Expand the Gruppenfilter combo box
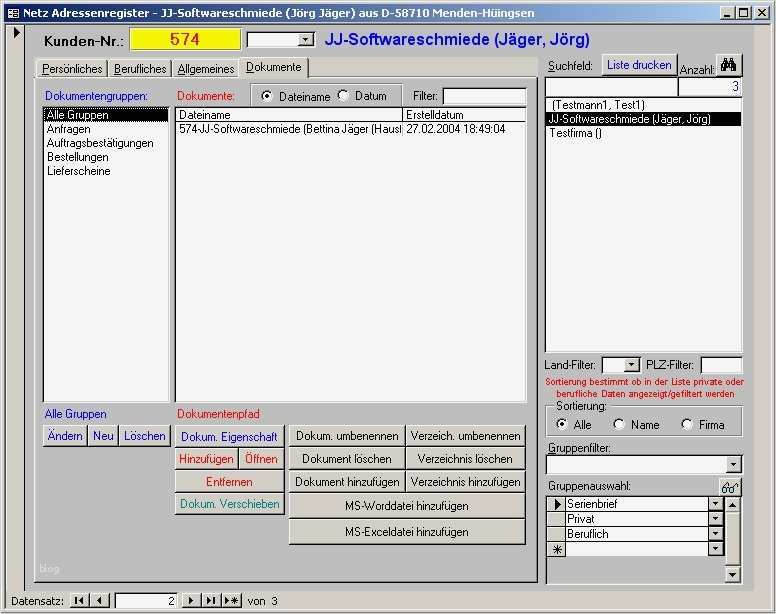 pos(733,465)
